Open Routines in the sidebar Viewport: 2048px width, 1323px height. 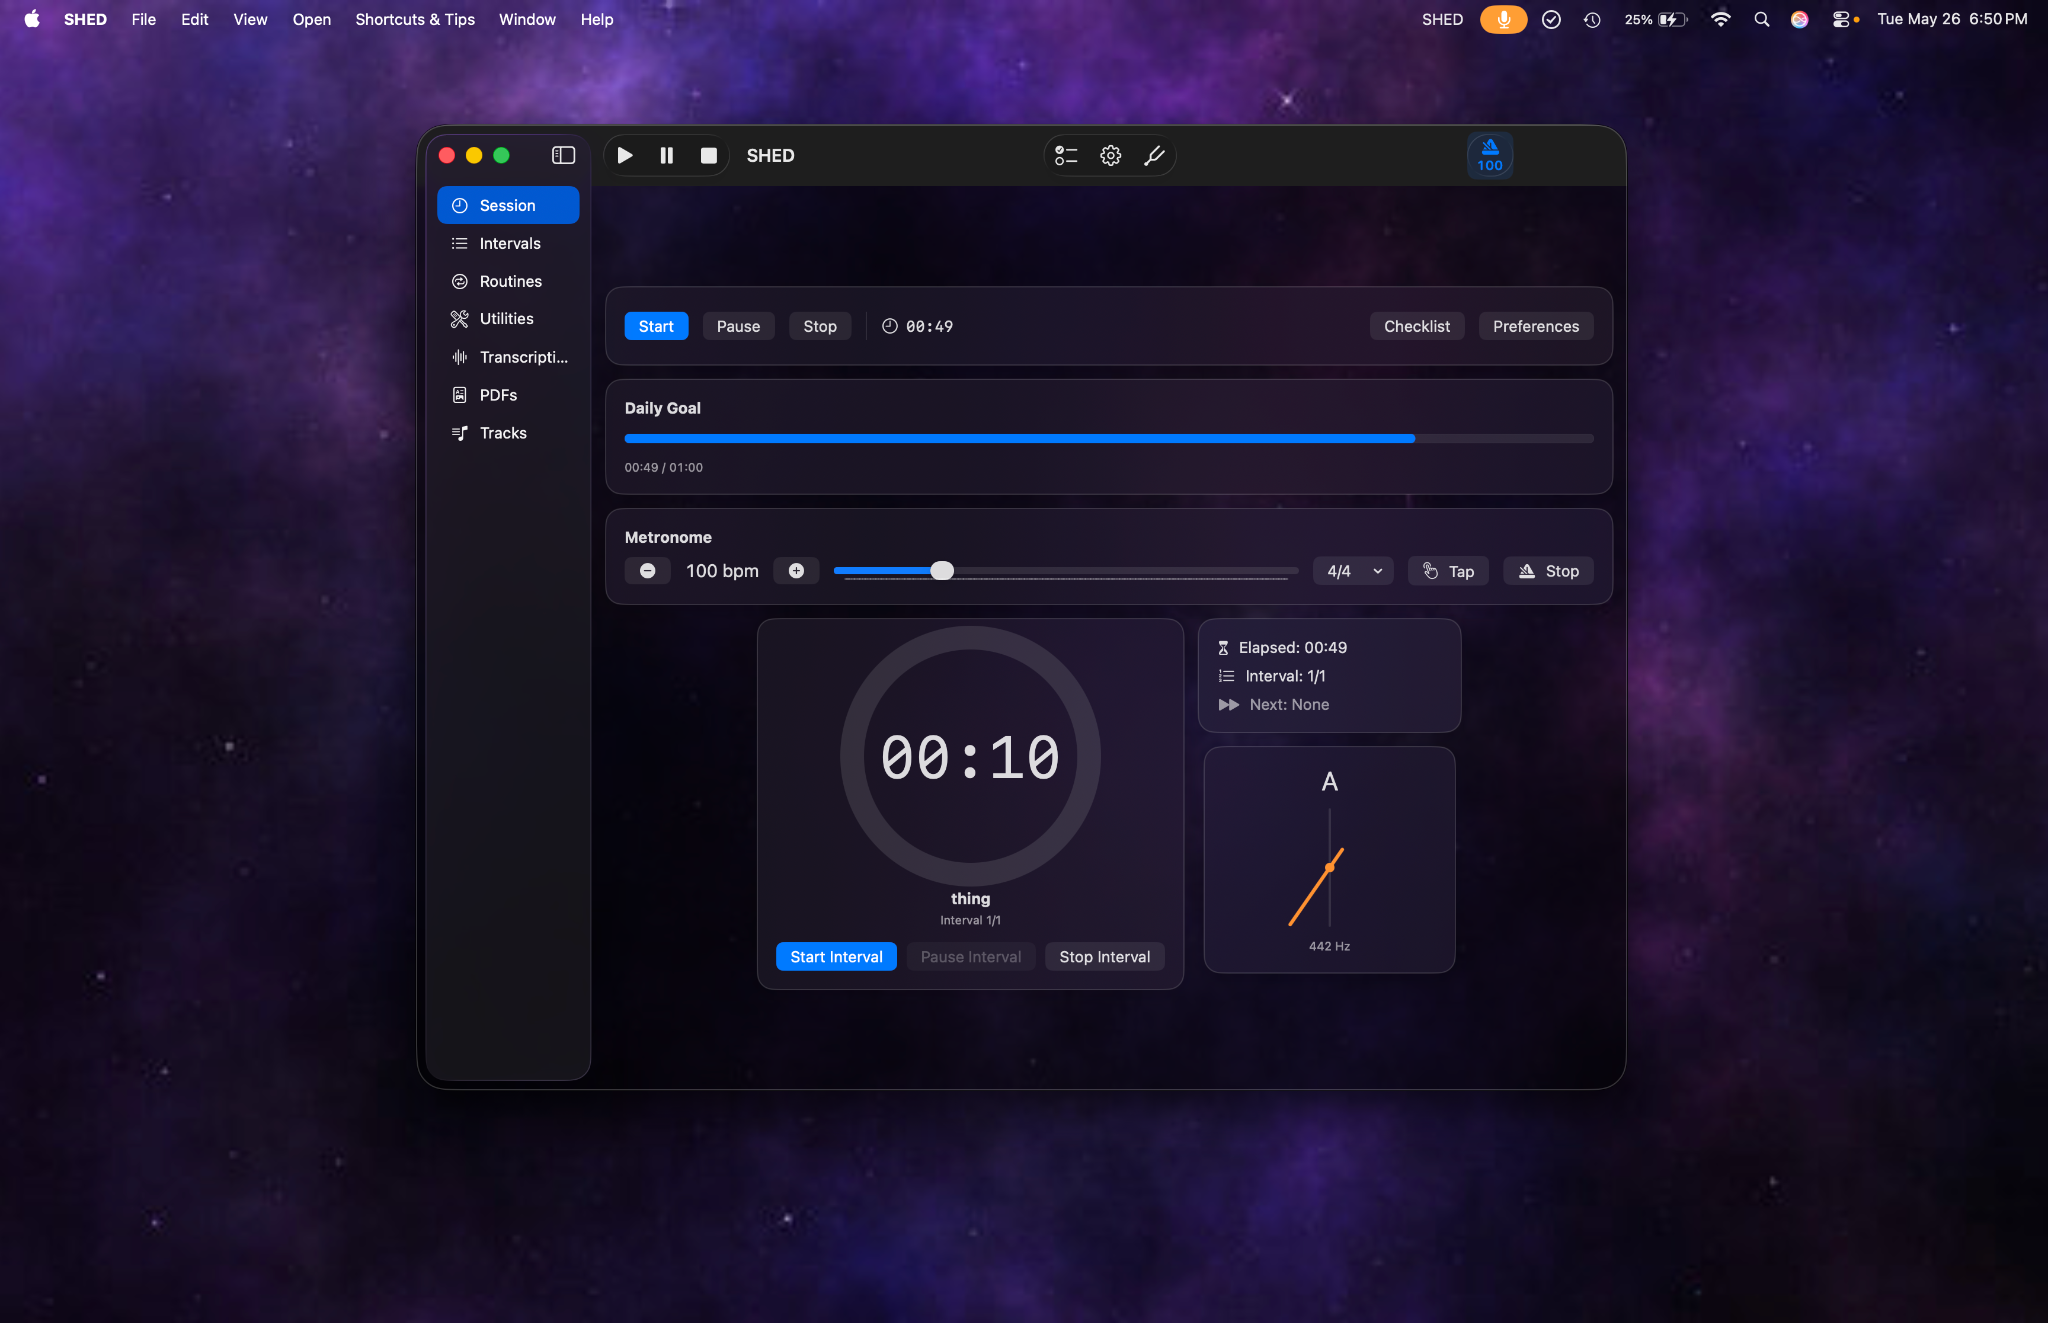[x=508, y=281]
